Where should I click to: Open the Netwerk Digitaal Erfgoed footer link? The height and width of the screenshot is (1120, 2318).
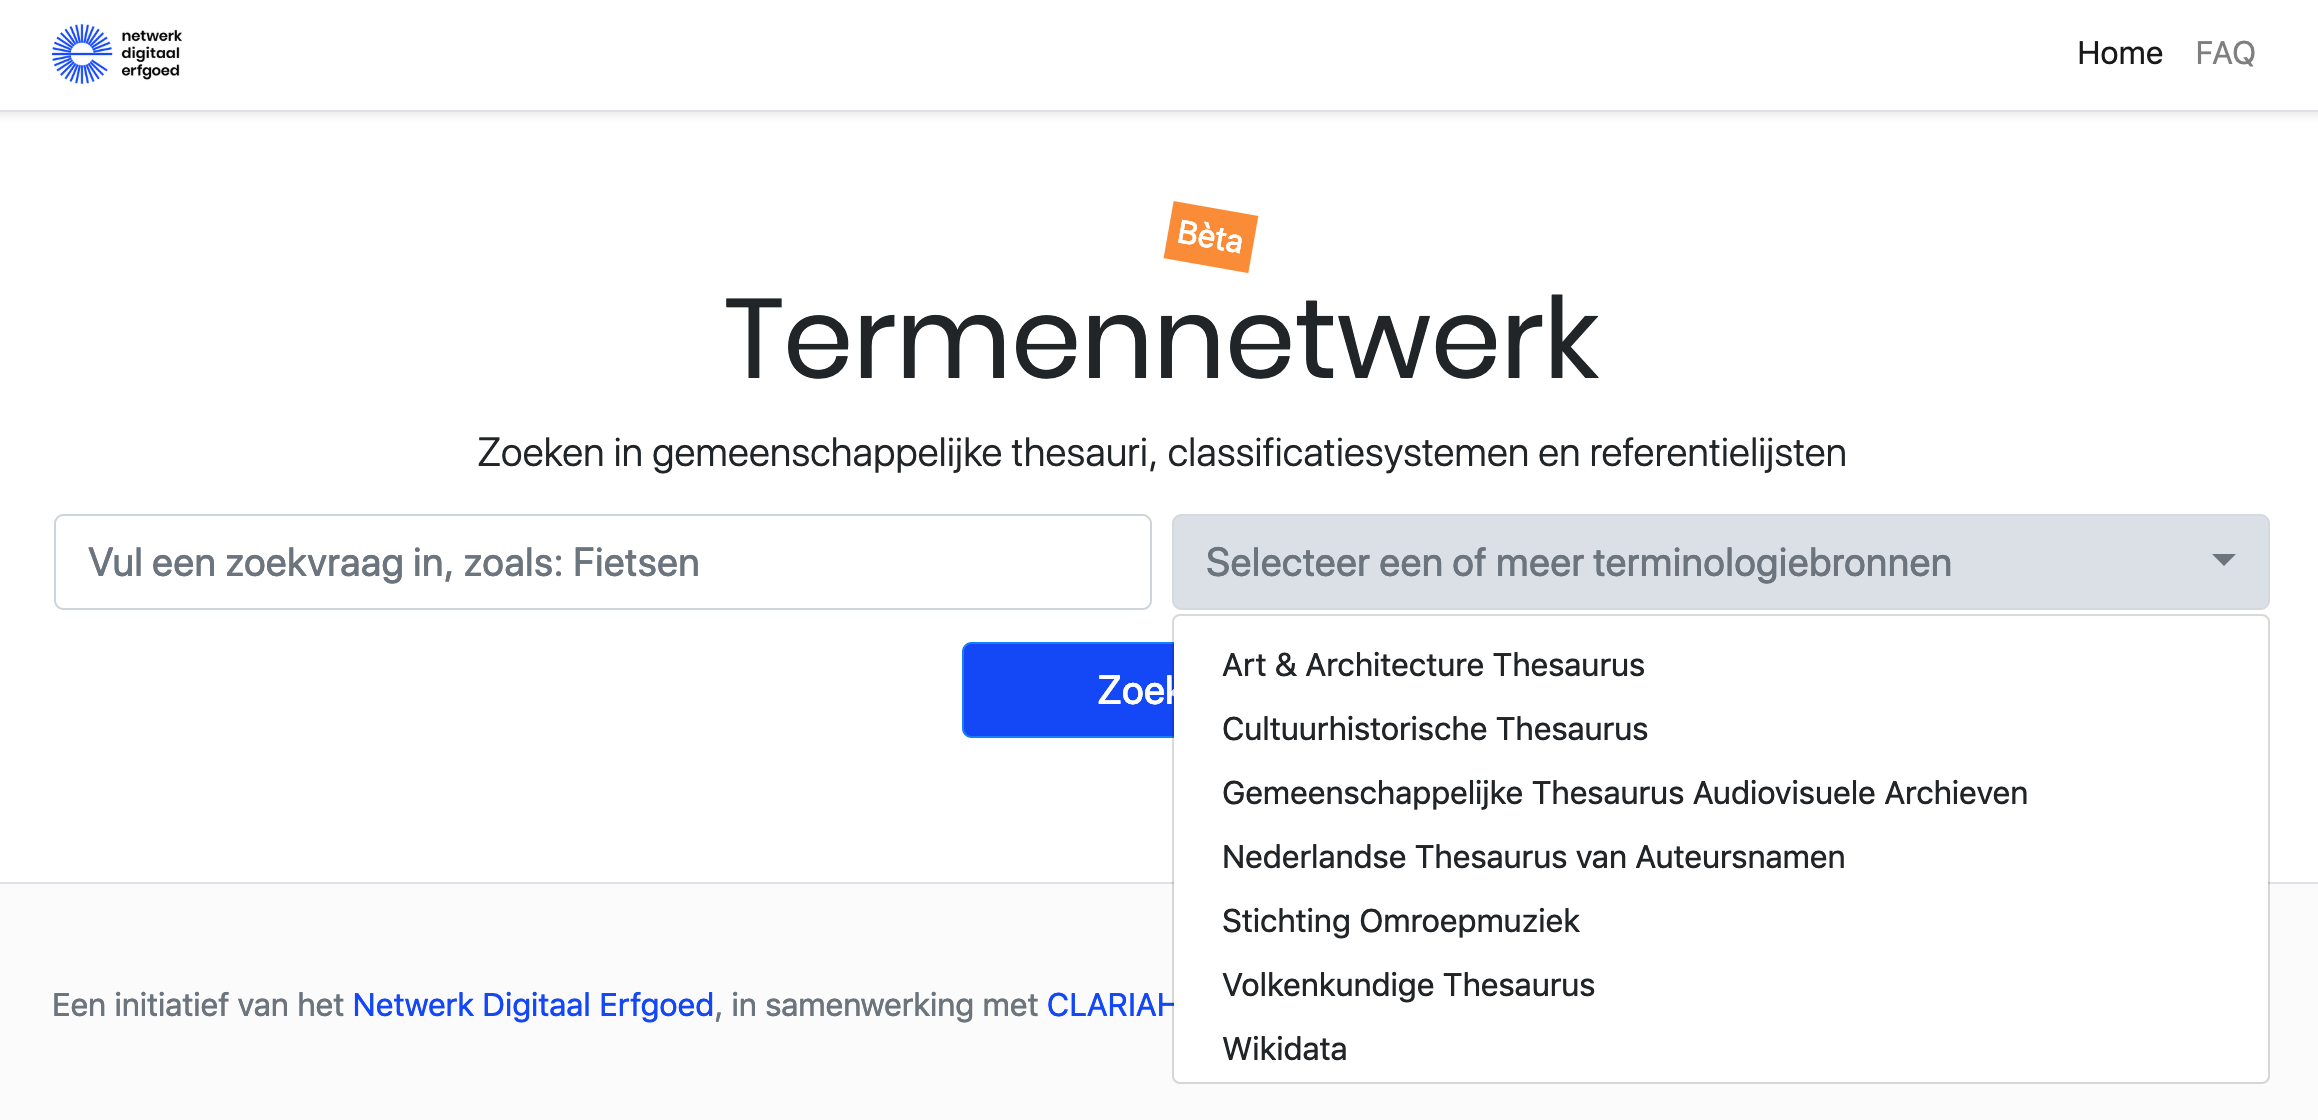click(x=533, y=1005)
